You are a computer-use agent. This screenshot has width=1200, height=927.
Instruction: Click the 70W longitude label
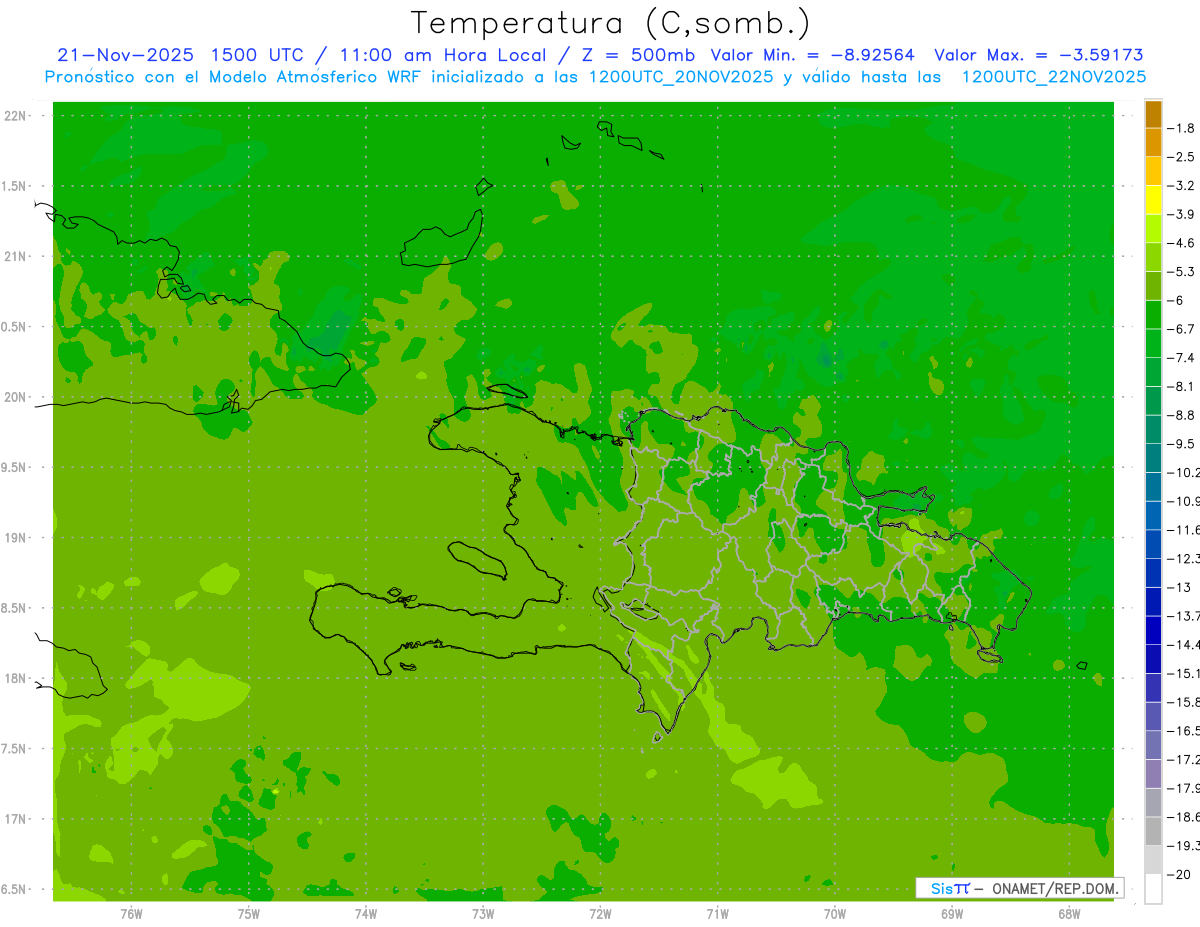coord(835,913)
